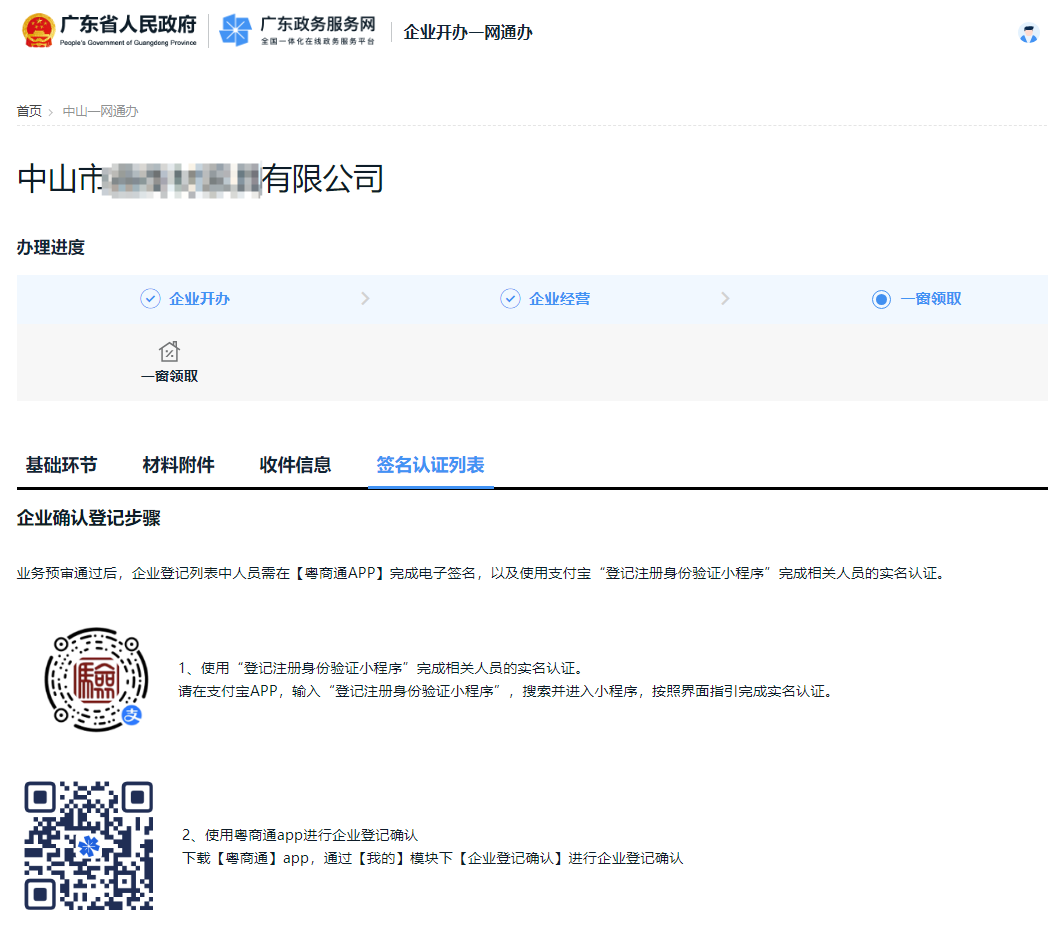
Task: Switch to the 基础环节 tab
Action: [60, 464]
